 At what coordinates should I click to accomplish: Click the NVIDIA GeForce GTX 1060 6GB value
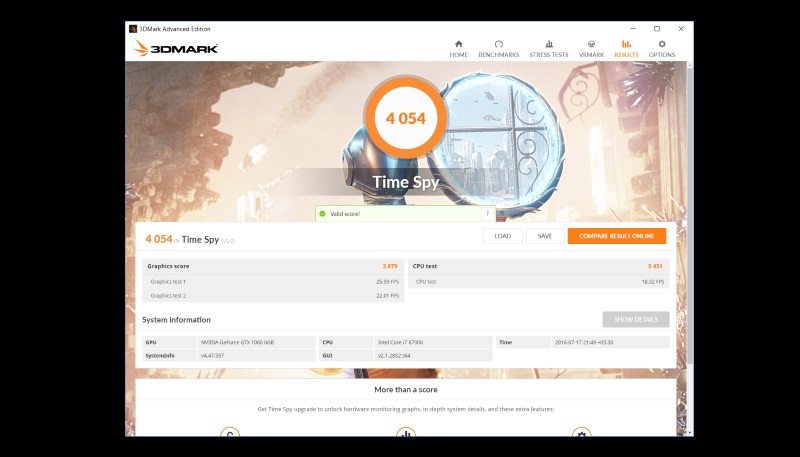(x=237, y=342)
